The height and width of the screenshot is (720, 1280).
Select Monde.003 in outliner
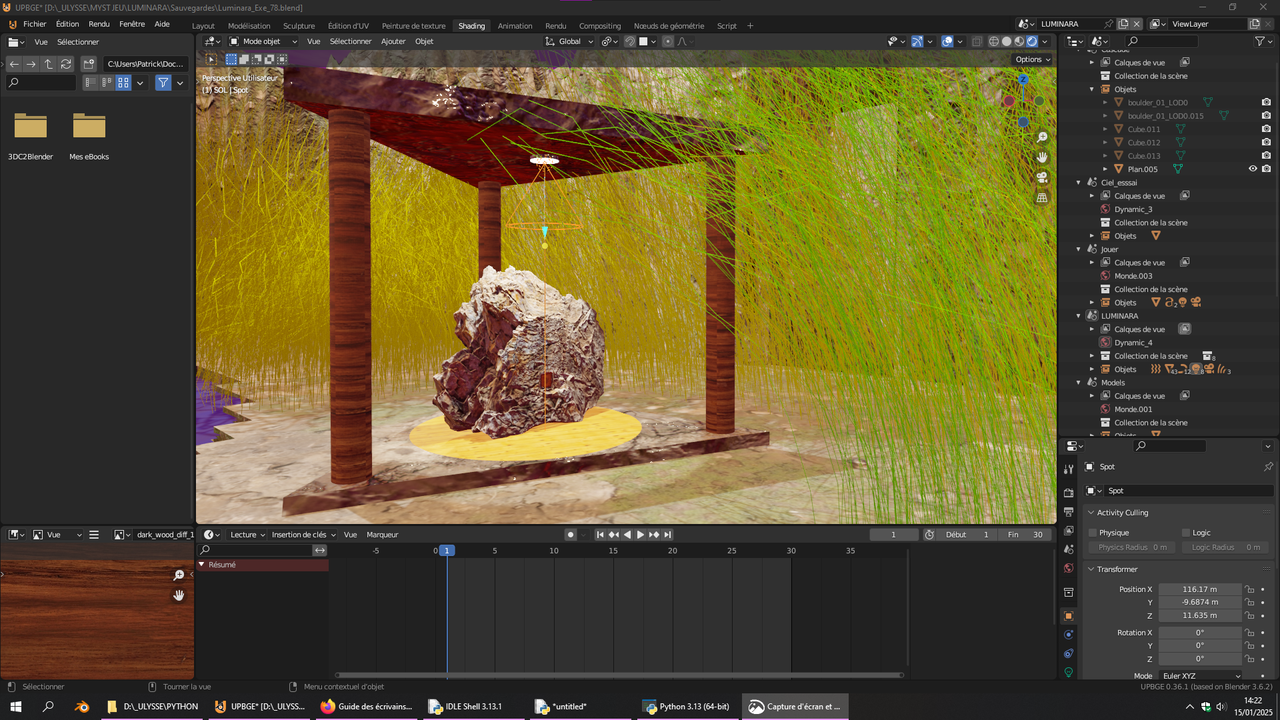pyautogui.click(x=1133, y=276)
